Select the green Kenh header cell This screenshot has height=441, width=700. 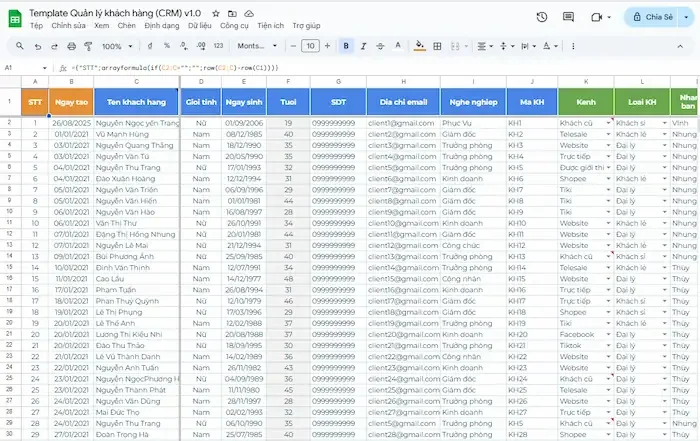point(586,102)
